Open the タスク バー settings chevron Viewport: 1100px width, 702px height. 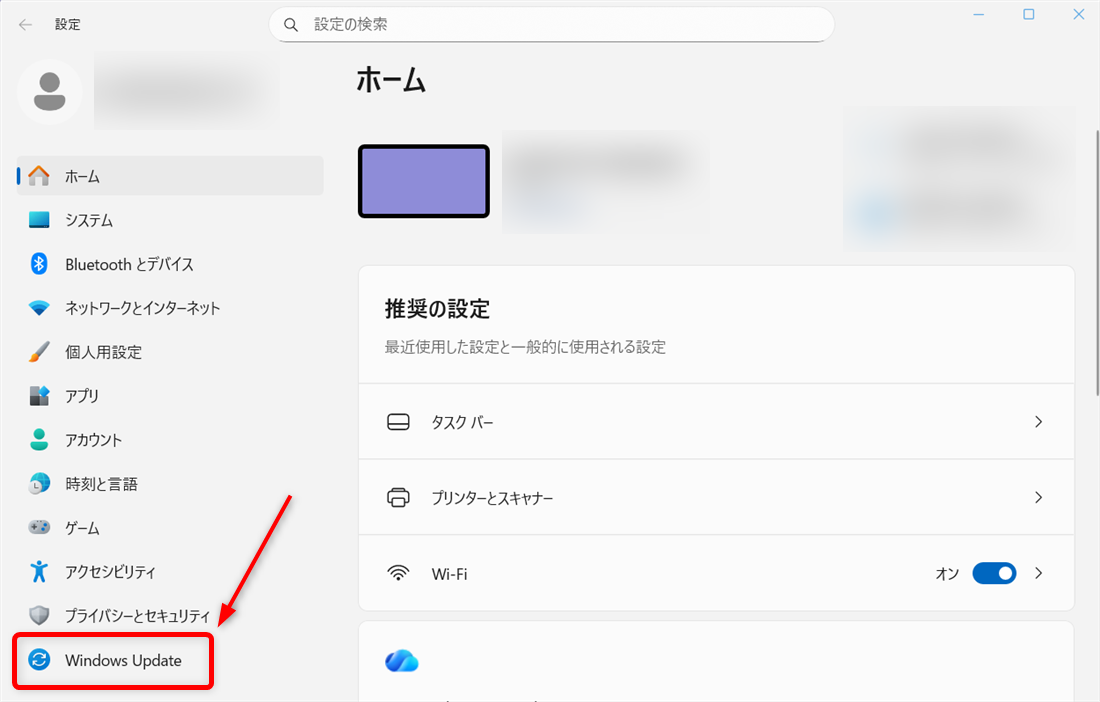1038,422
